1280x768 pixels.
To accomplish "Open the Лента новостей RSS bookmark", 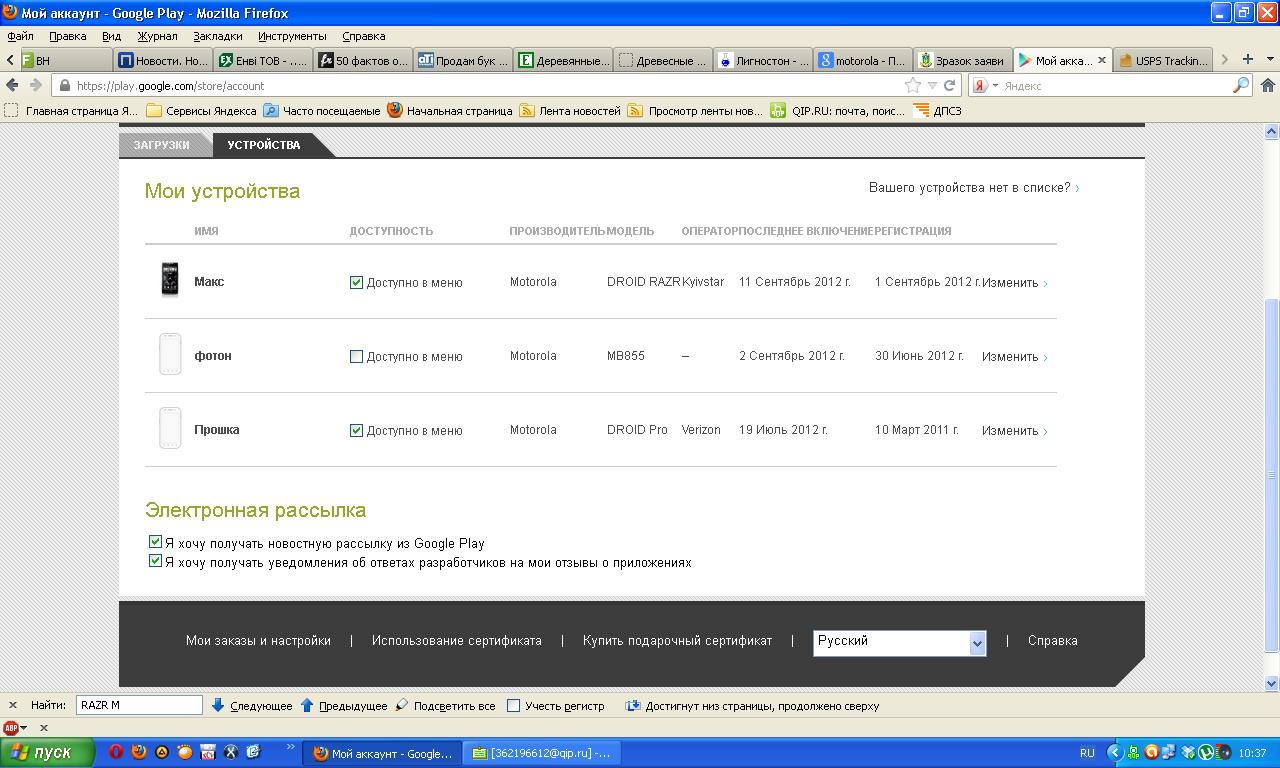I will (x=570, y=111).
